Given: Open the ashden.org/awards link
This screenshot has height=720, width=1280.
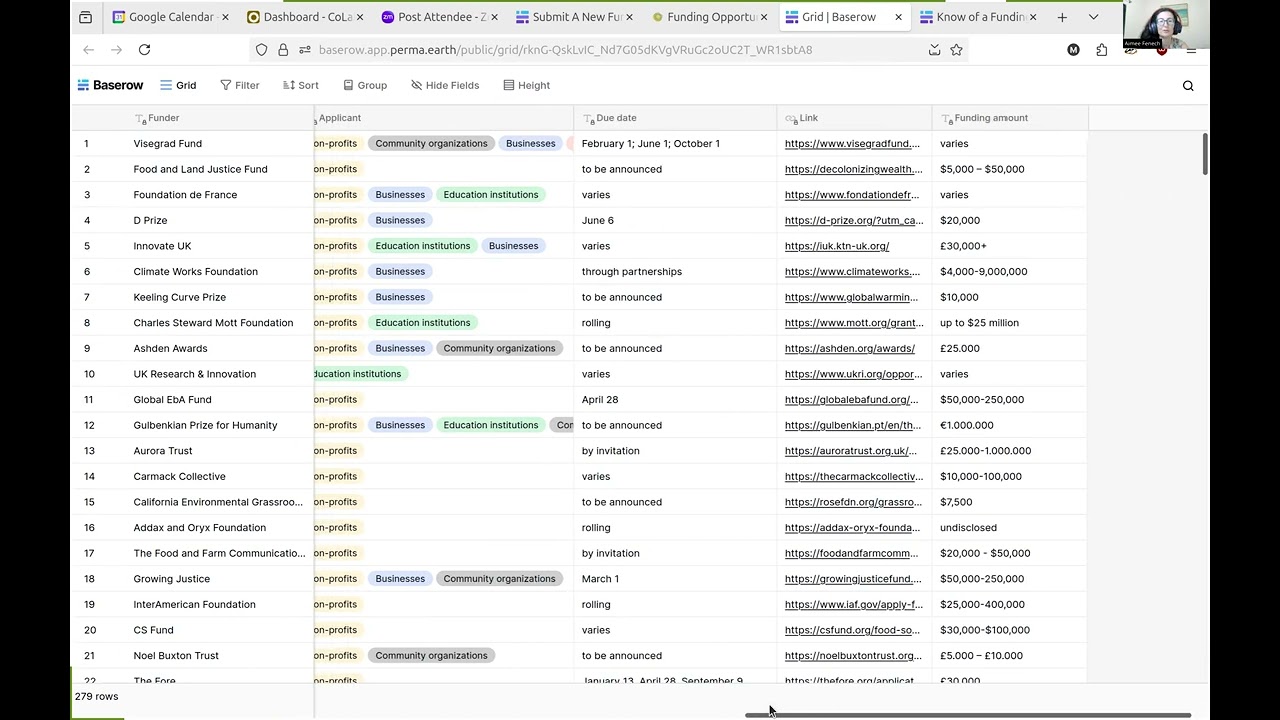Looking at the screenshot, I should (x=850, y=349).
